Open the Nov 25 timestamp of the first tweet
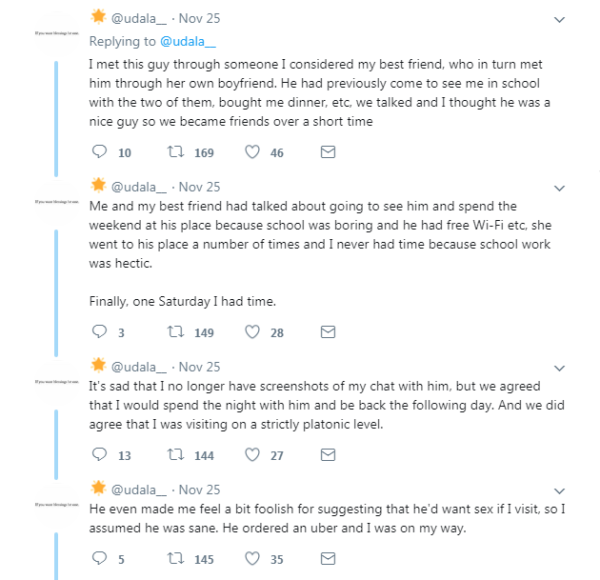Image resolution: width=600 pixels, height=580 pixels. pyautogui.click(x=199, y=18)
